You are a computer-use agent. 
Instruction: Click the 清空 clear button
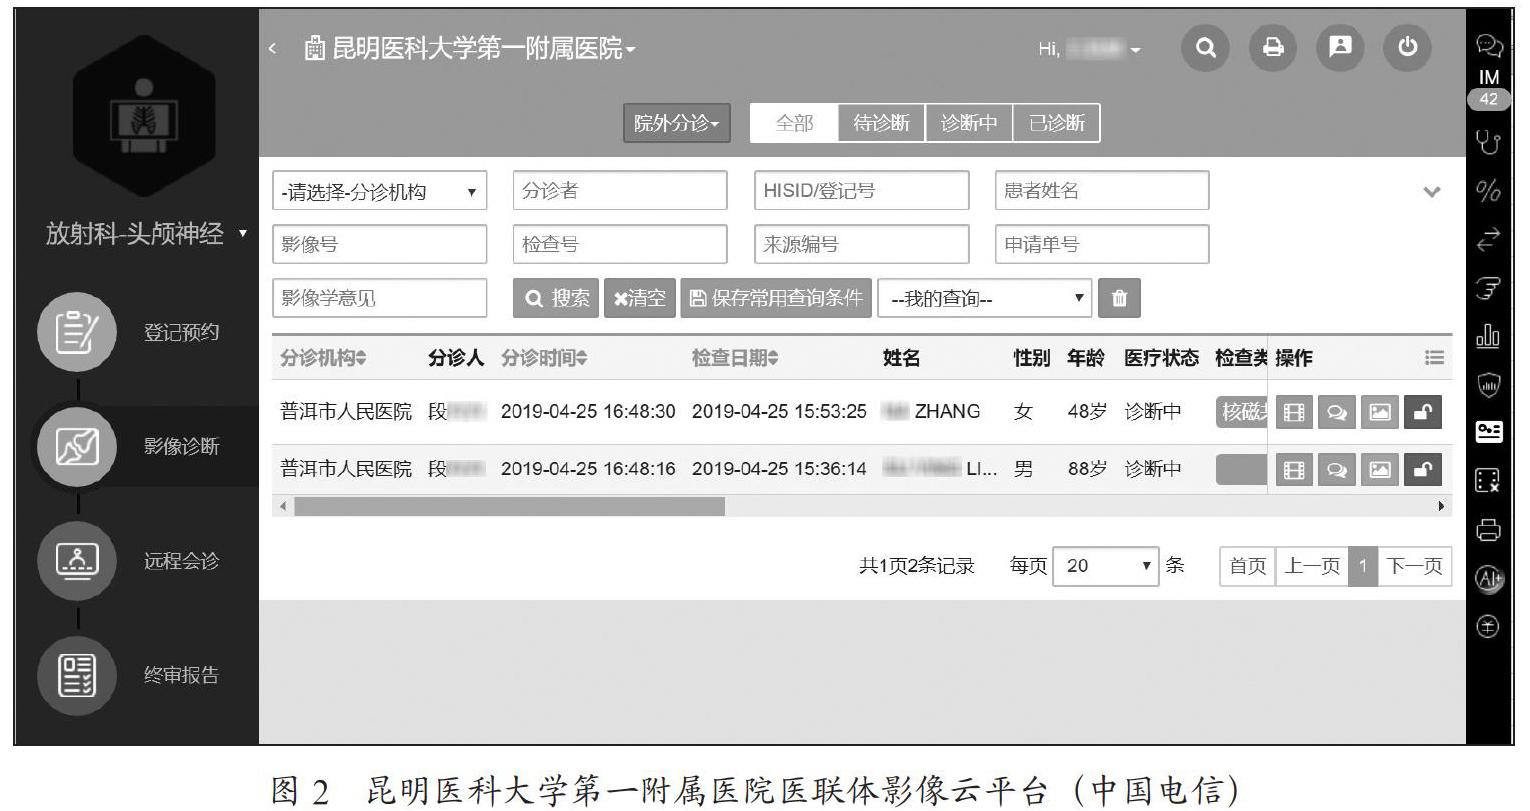pos(640,298)
